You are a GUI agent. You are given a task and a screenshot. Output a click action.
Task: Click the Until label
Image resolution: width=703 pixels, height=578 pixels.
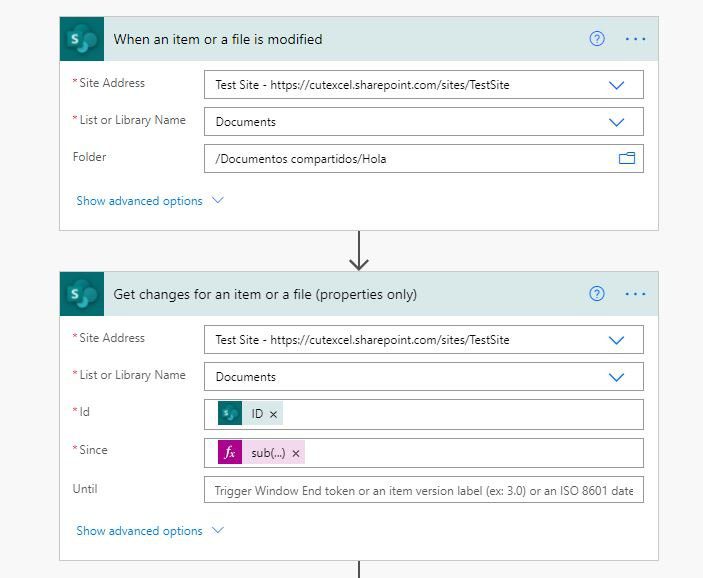click(85, 489)
